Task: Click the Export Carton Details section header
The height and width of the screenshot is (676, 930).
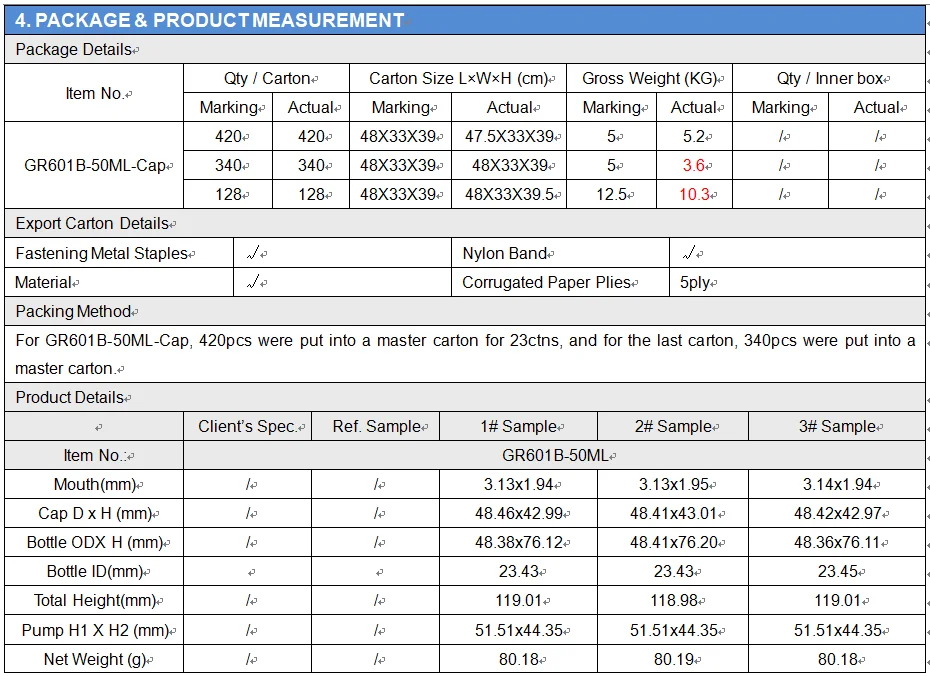Action: pos(92,224)
